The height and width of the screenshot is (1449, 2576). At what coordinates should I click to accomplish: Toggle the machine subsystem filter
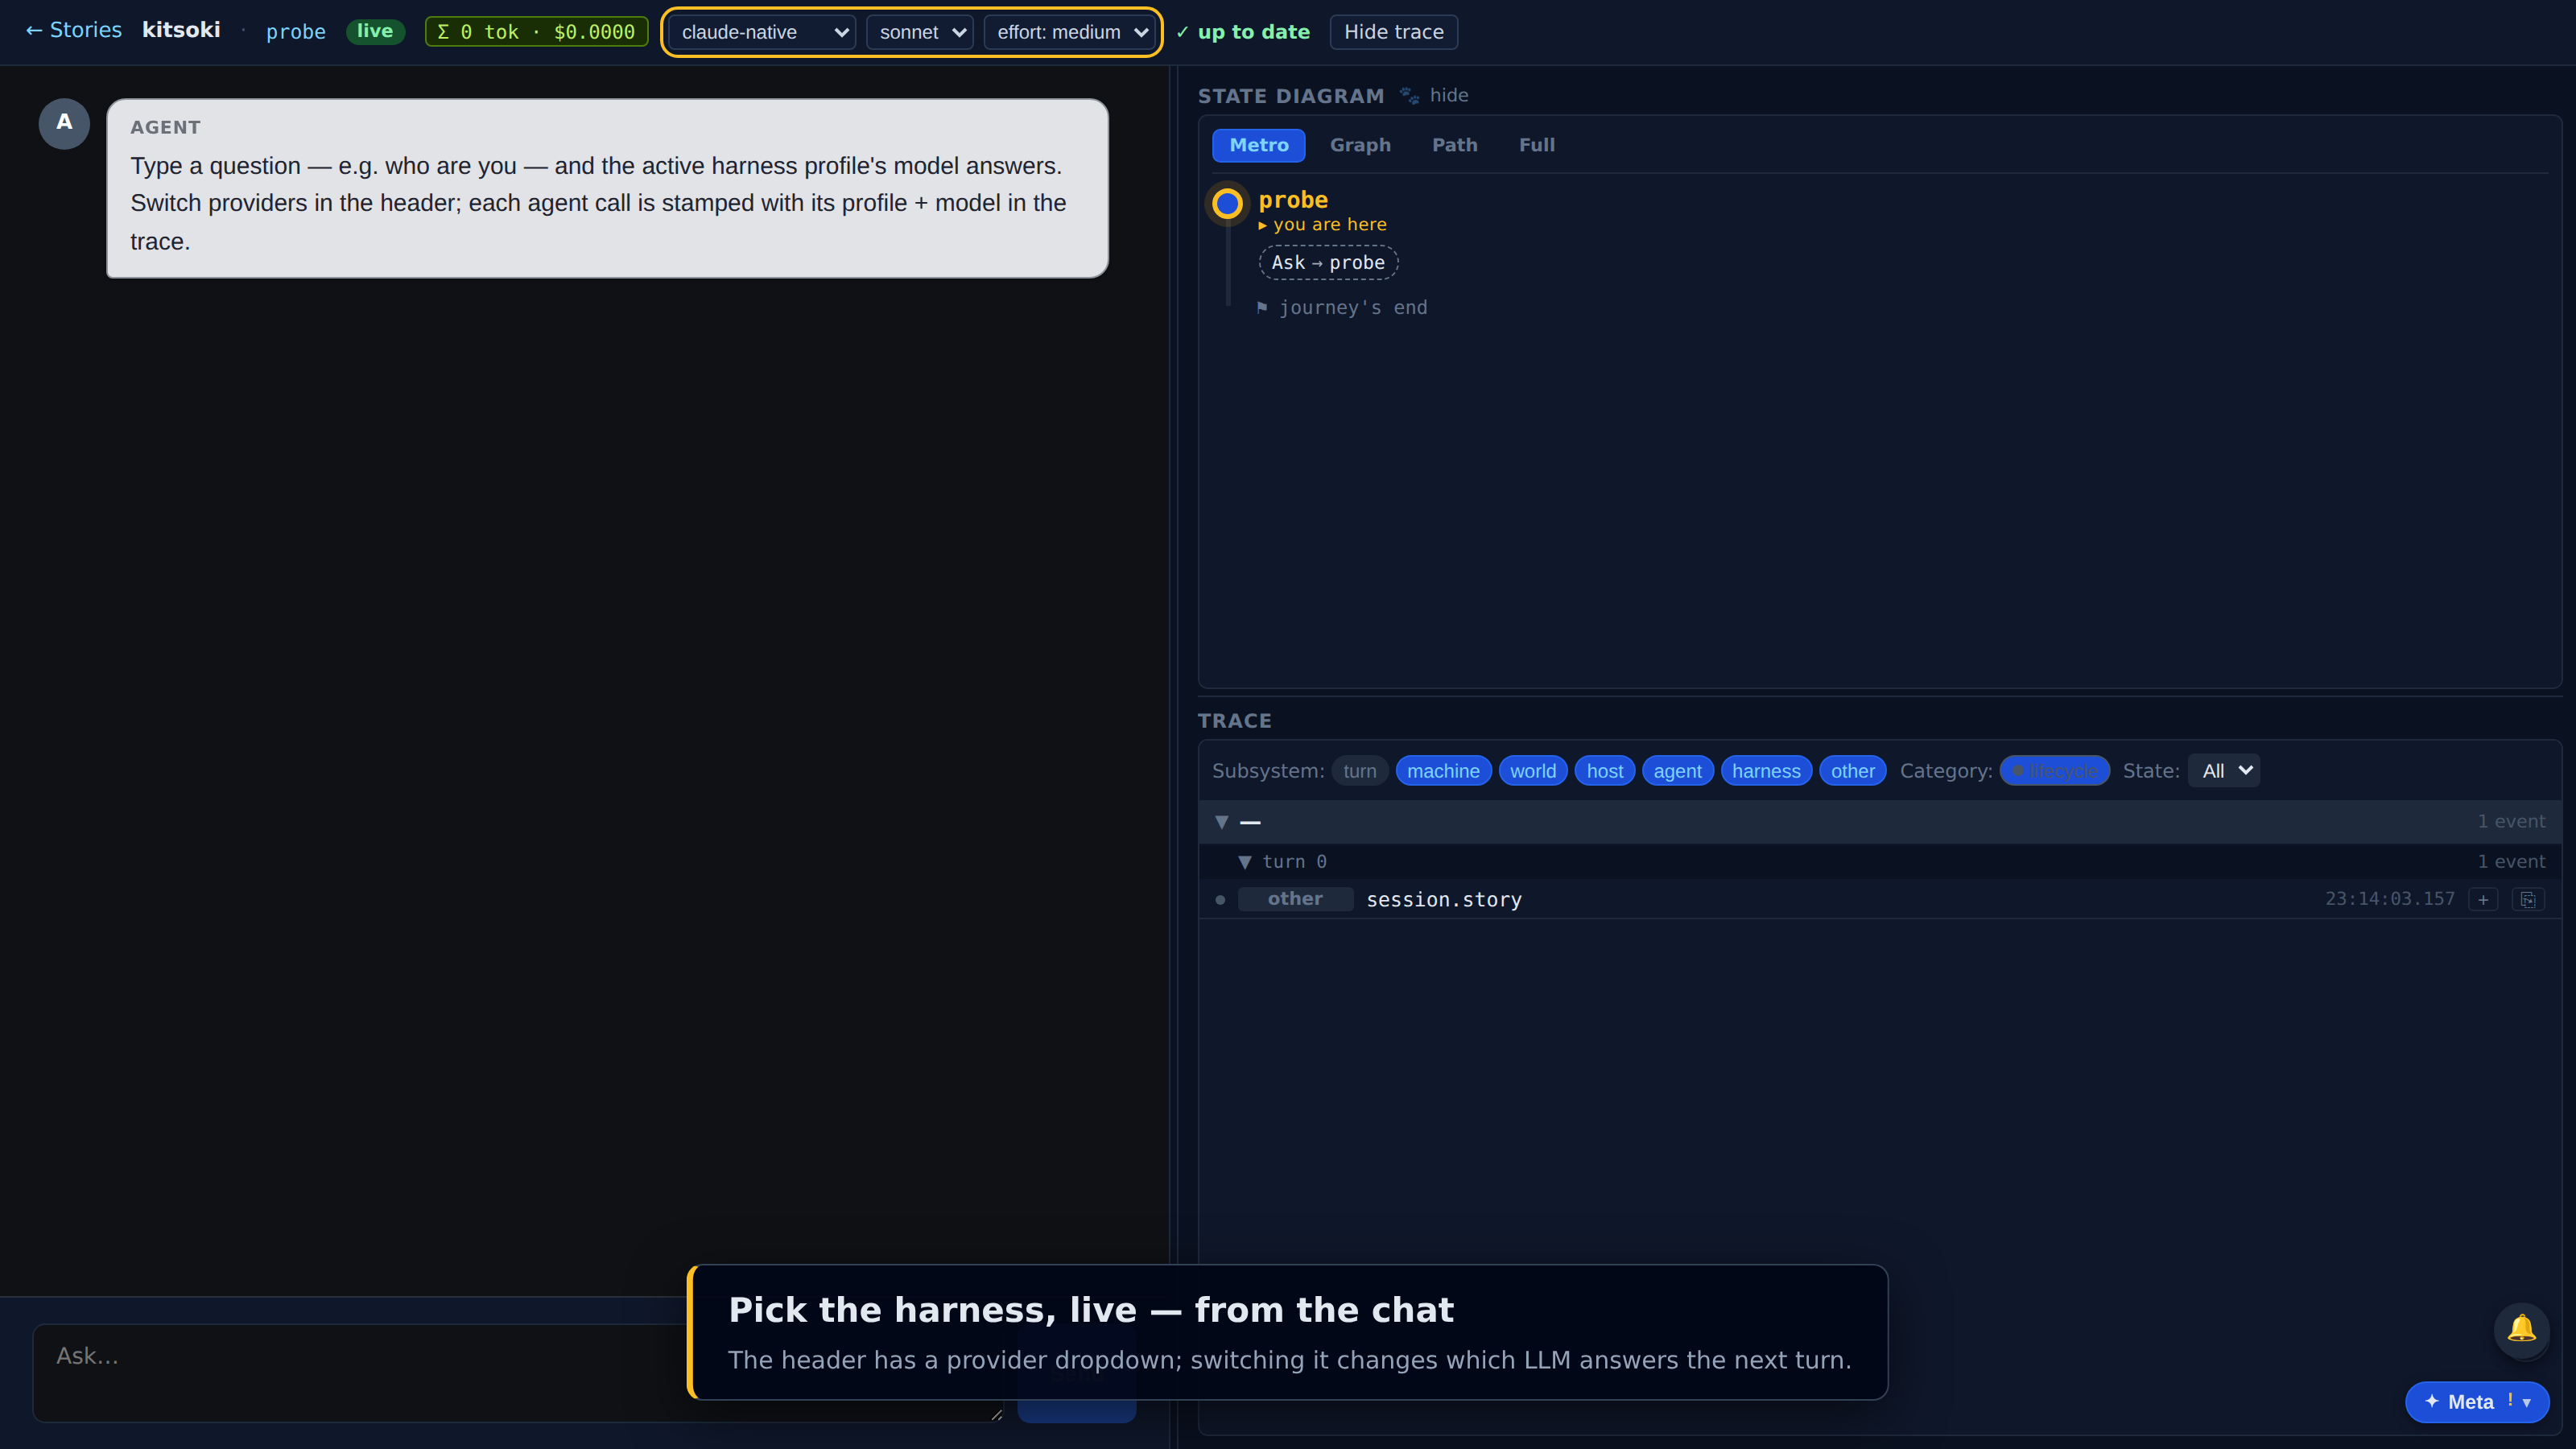click(x=1443, y=771)
